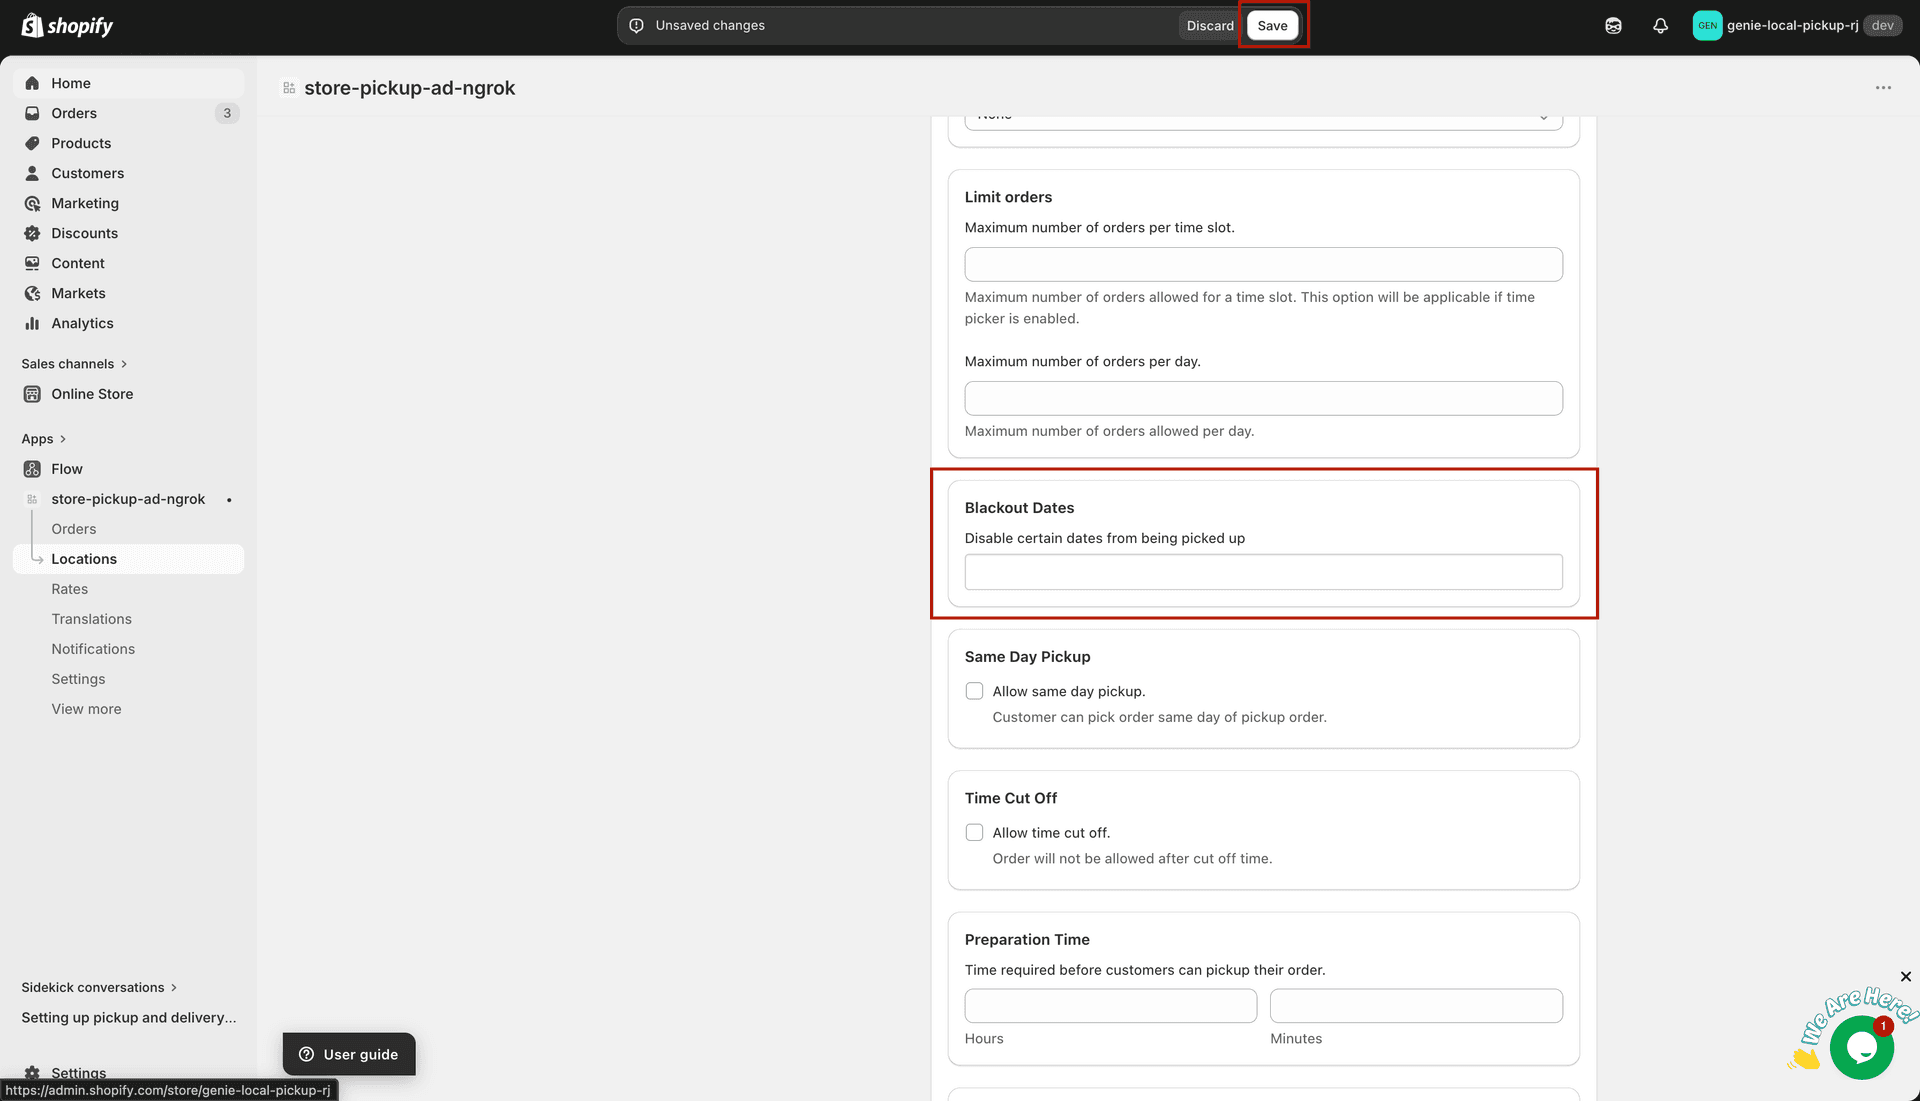Click the Shopify logo
Image resolution: width=1920 pixels, height=1101 pixels.
[66, 25]
